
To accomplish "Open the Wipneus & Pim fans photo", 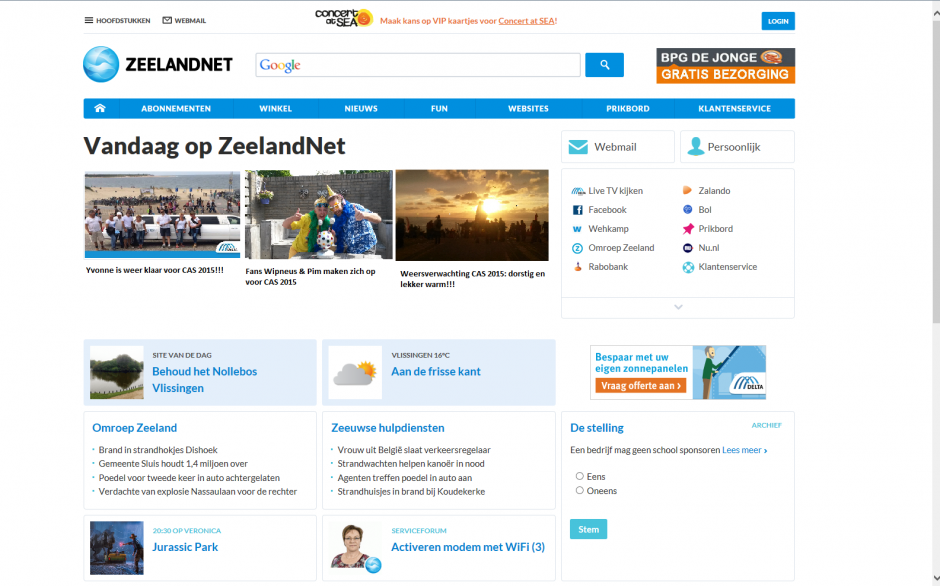I will [319, 215].
